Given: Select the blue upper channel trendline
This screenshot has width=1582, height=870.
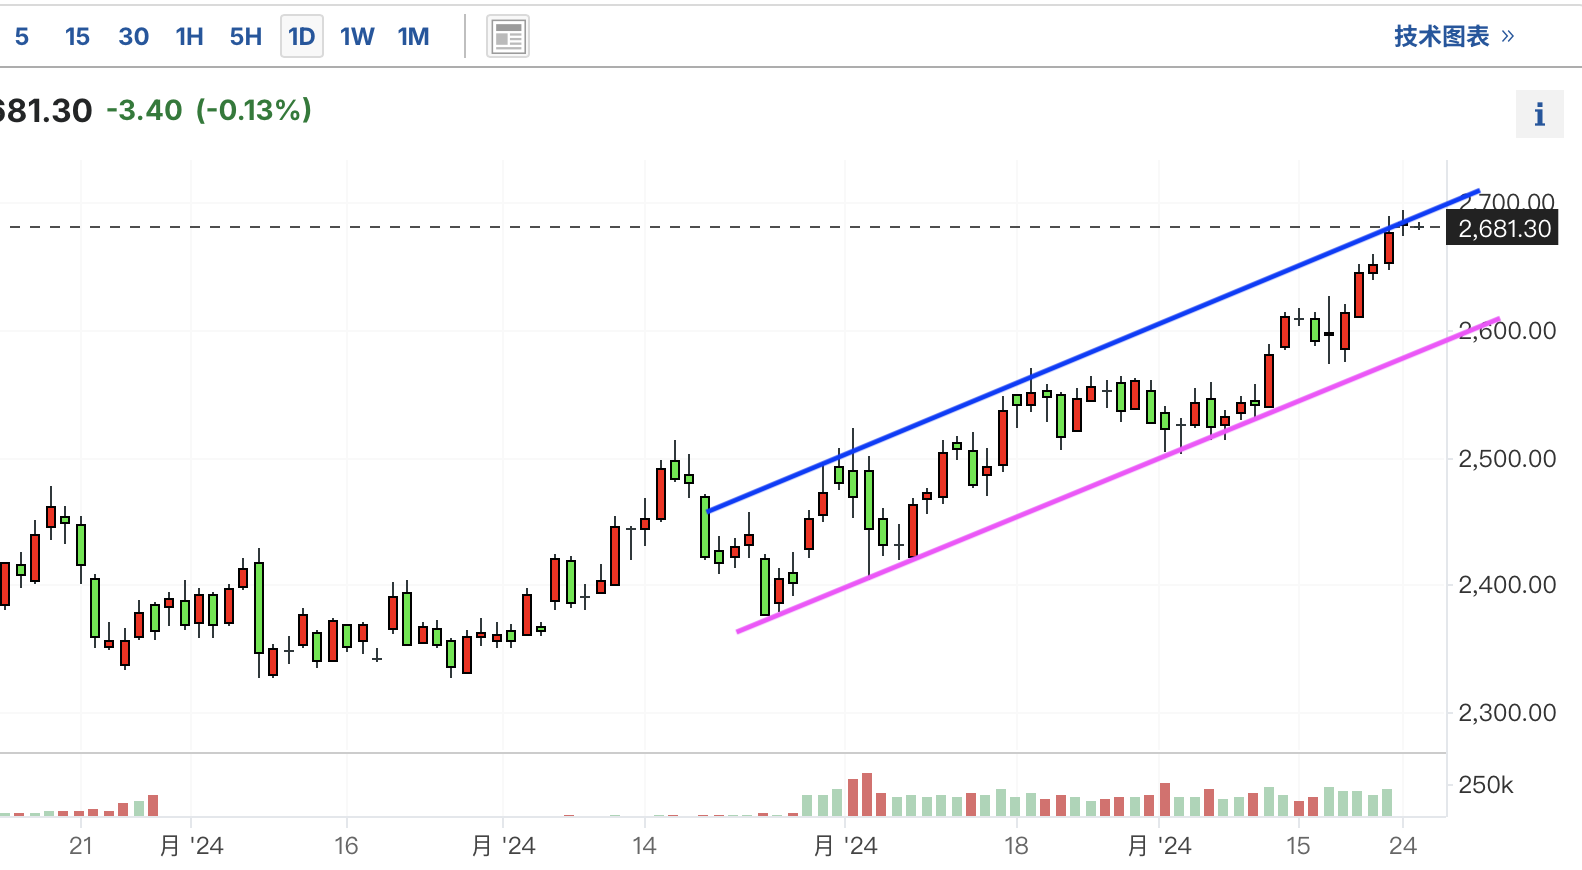Looking at the screenshot, I should (x=1093, y=351).
